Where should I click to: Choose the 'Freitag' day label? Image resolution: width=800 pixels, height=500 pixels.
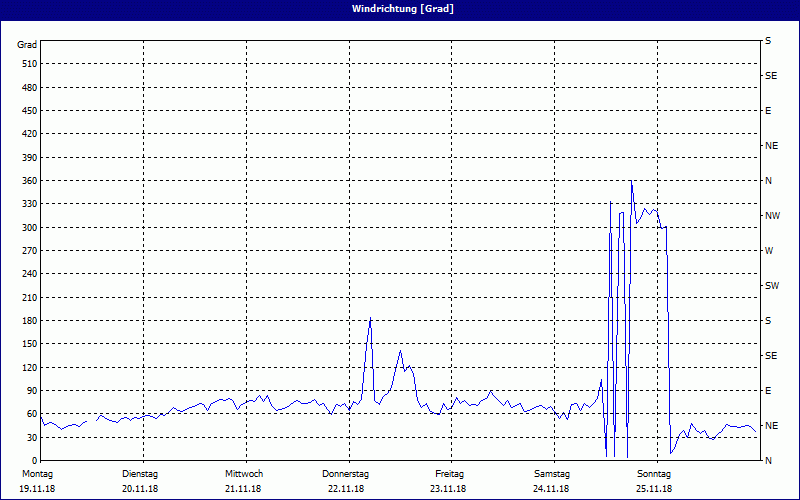[x=449, y=474]
